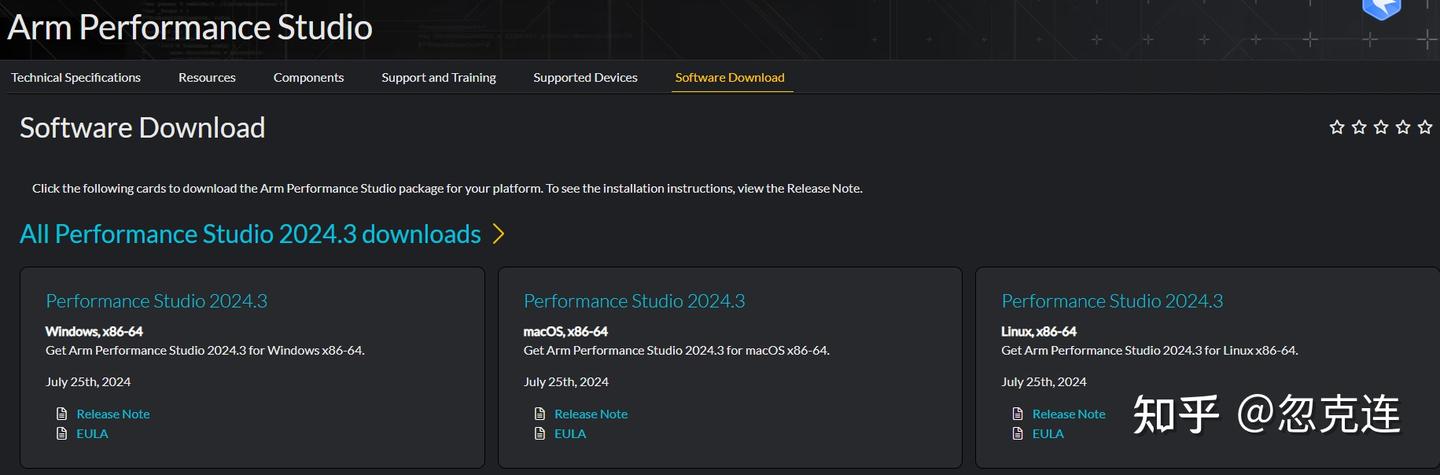1440x475 pixels.
Task: Open the Windows x86-64 Release Note link
Action: pyautogui.click(x=113, y=414)
